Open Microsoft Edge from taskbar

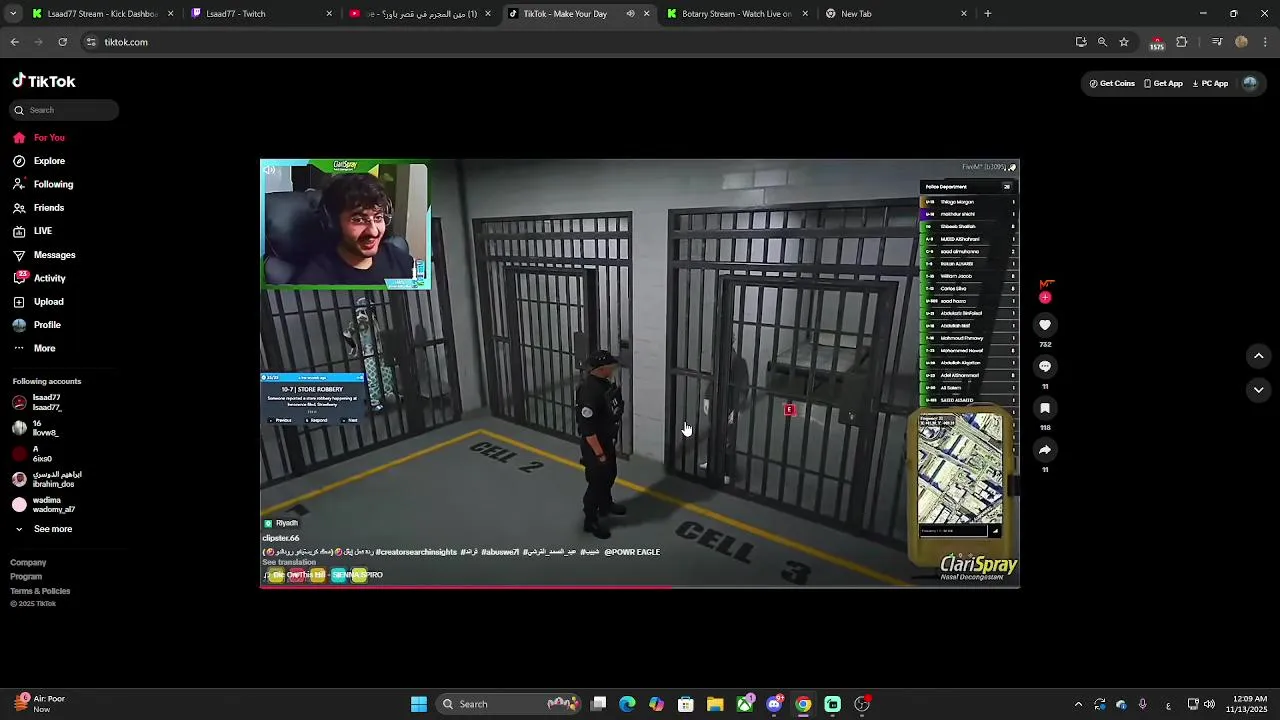click(627, 704)
